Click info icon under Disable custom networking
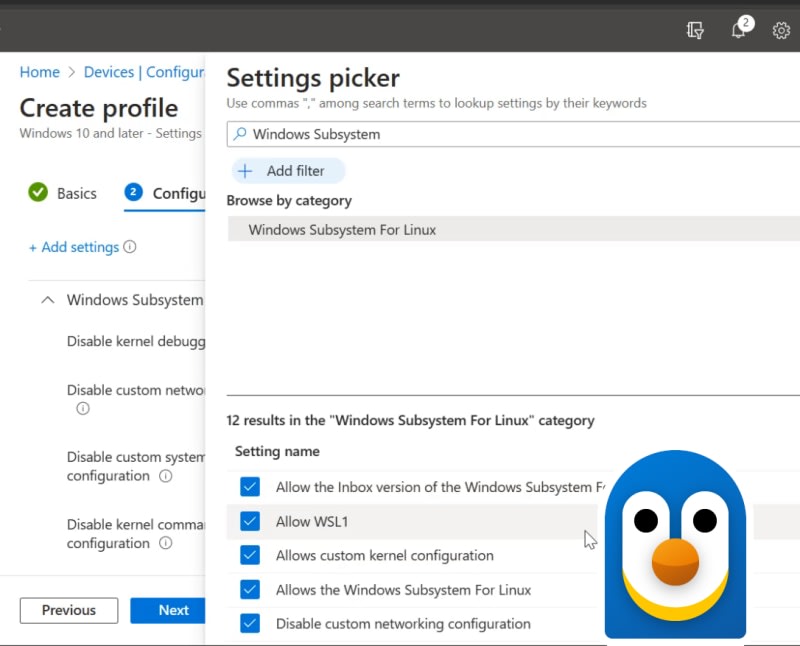 click(x=83, y=409)
